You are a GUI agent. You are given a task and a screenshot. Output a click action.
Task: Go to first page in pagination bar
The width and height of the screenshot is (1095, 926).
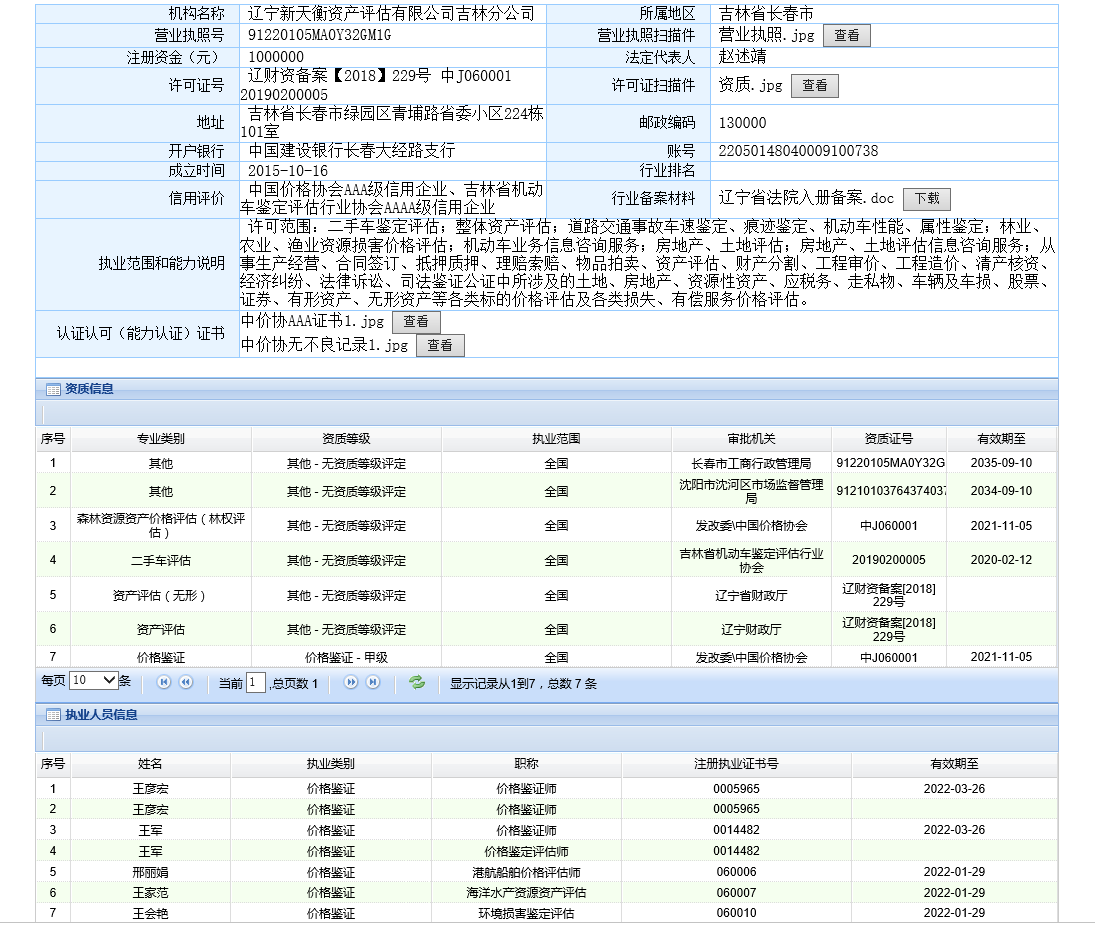(163, 682)
